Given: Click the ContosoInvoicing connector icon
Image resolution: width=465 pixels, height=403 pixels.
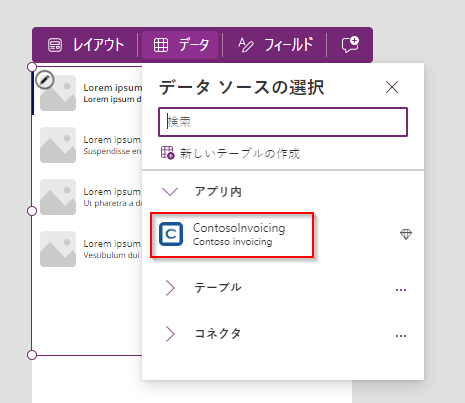Looking at the screenshot, I should (171, 234).
